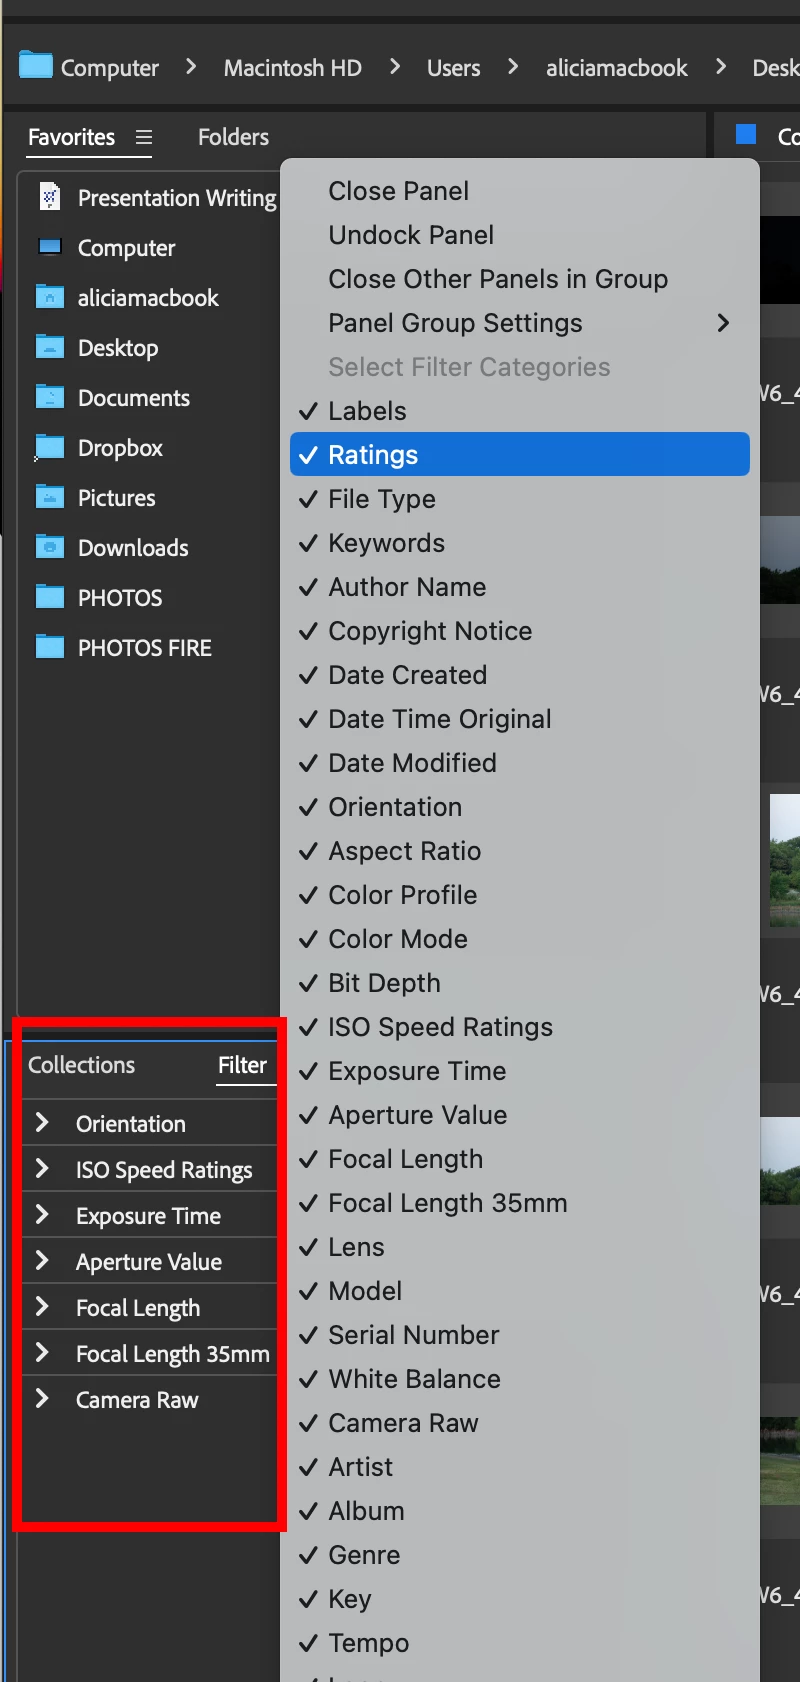Disable the Author Name filter category
800x1682 pixels.
(519, 587)
